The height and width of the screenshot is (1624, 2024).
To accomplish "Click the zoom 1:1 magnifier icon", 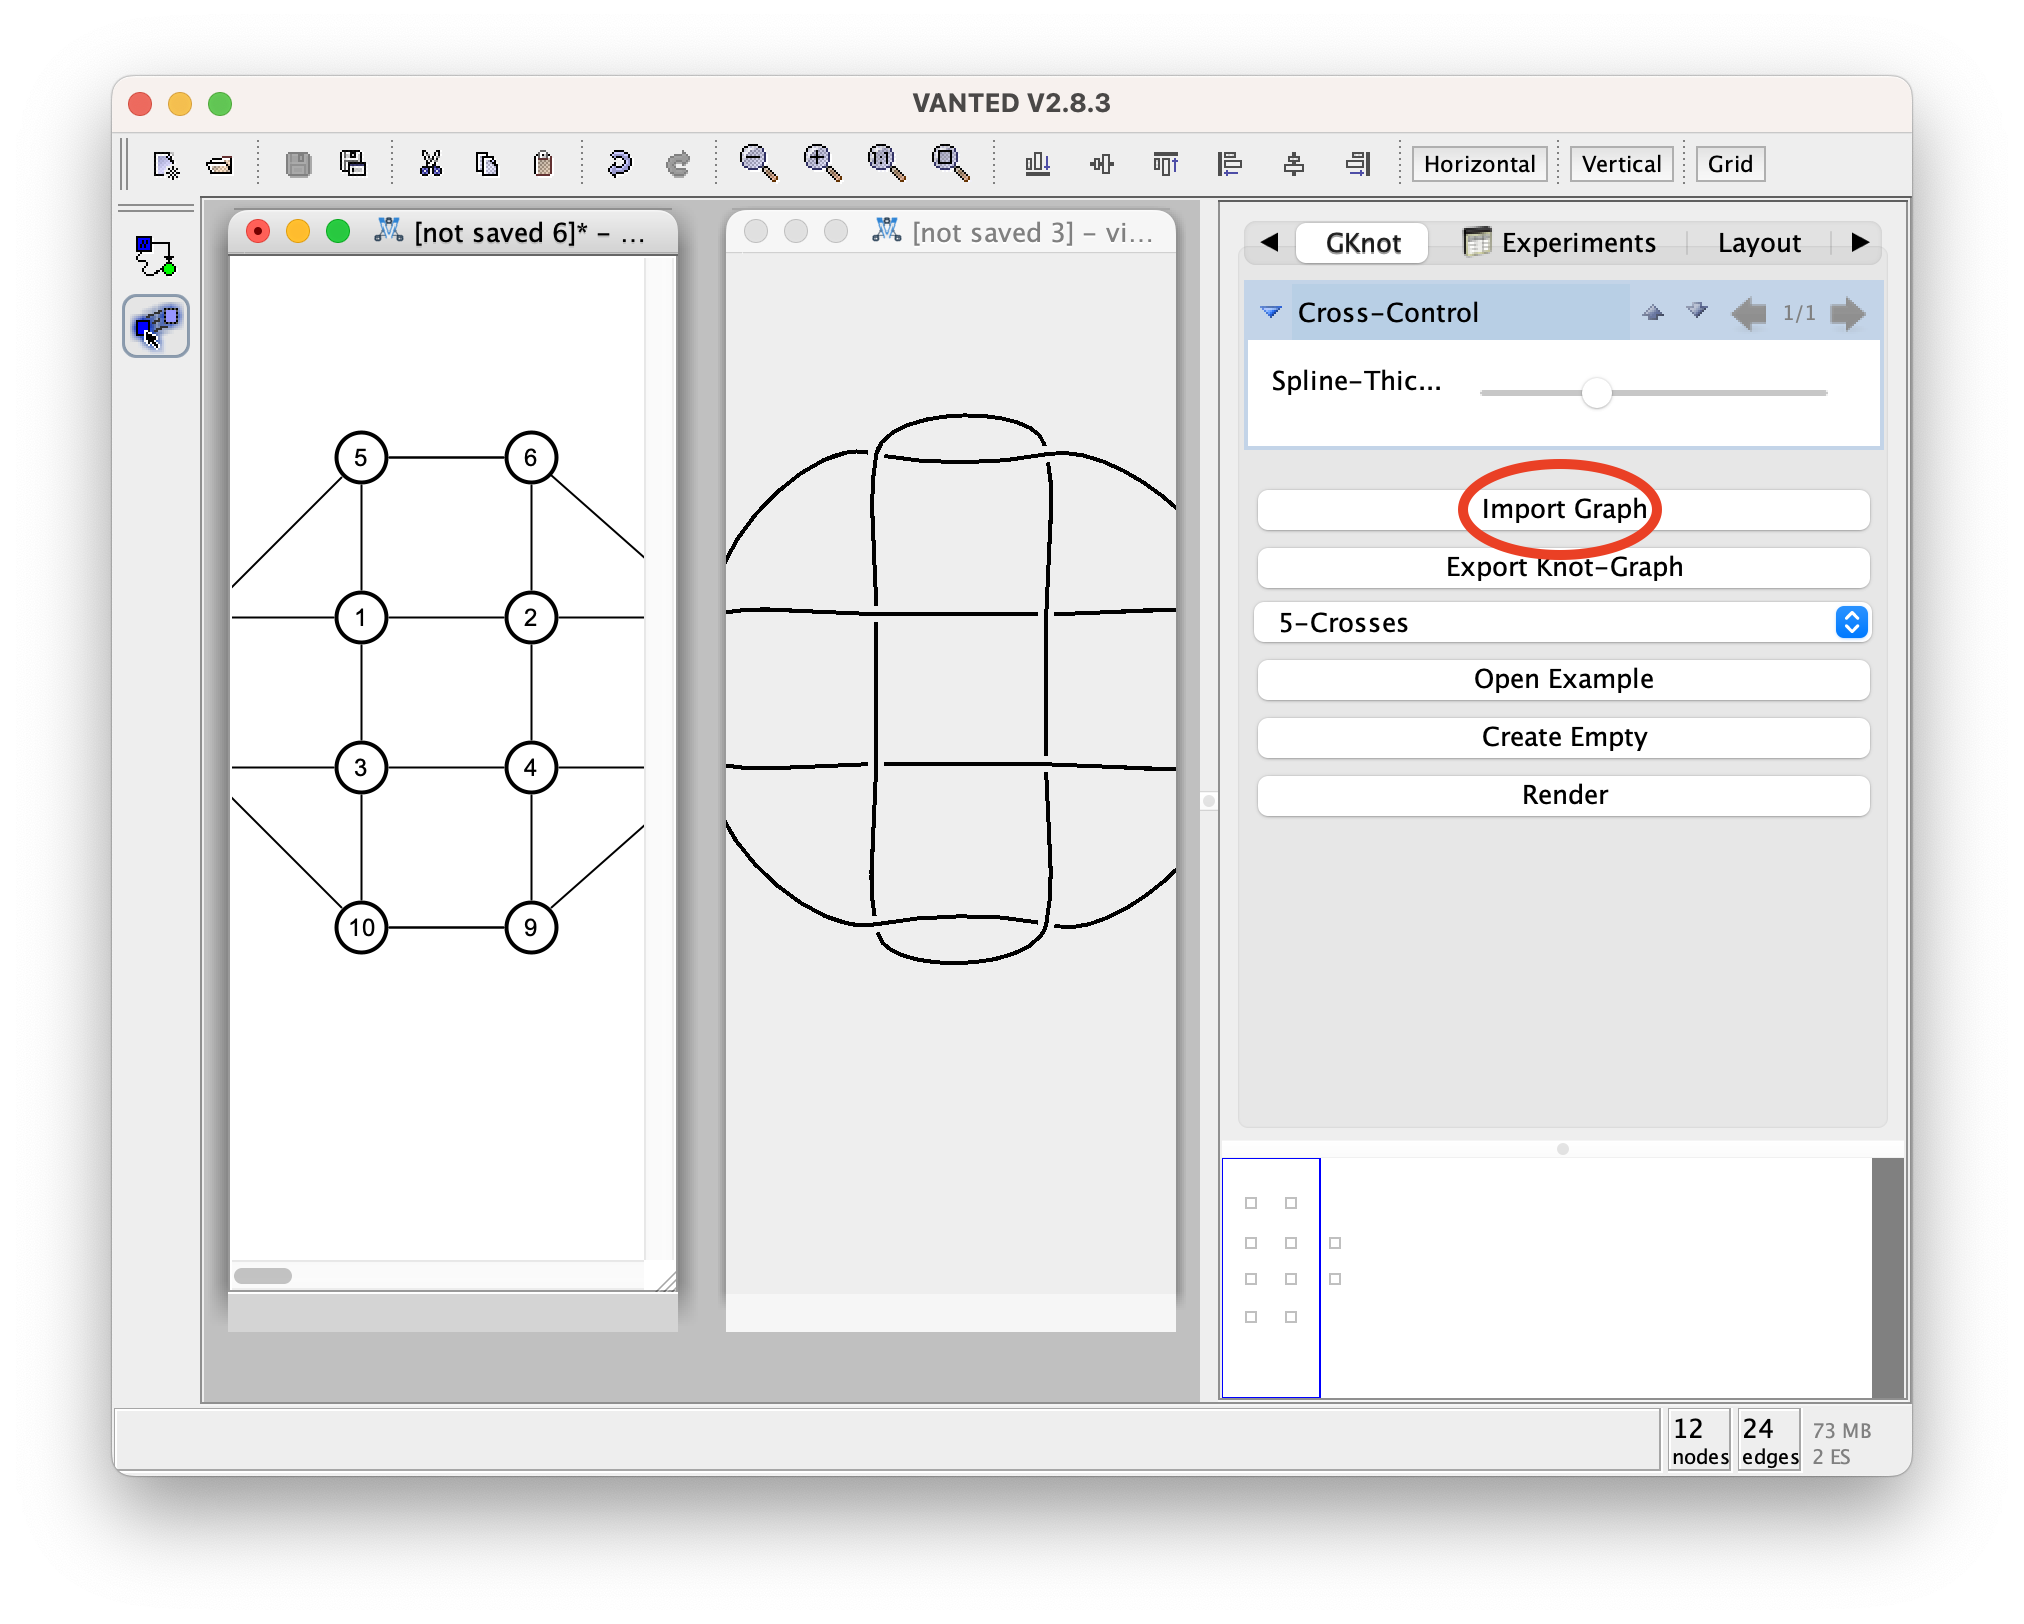I will coord(886,163).
